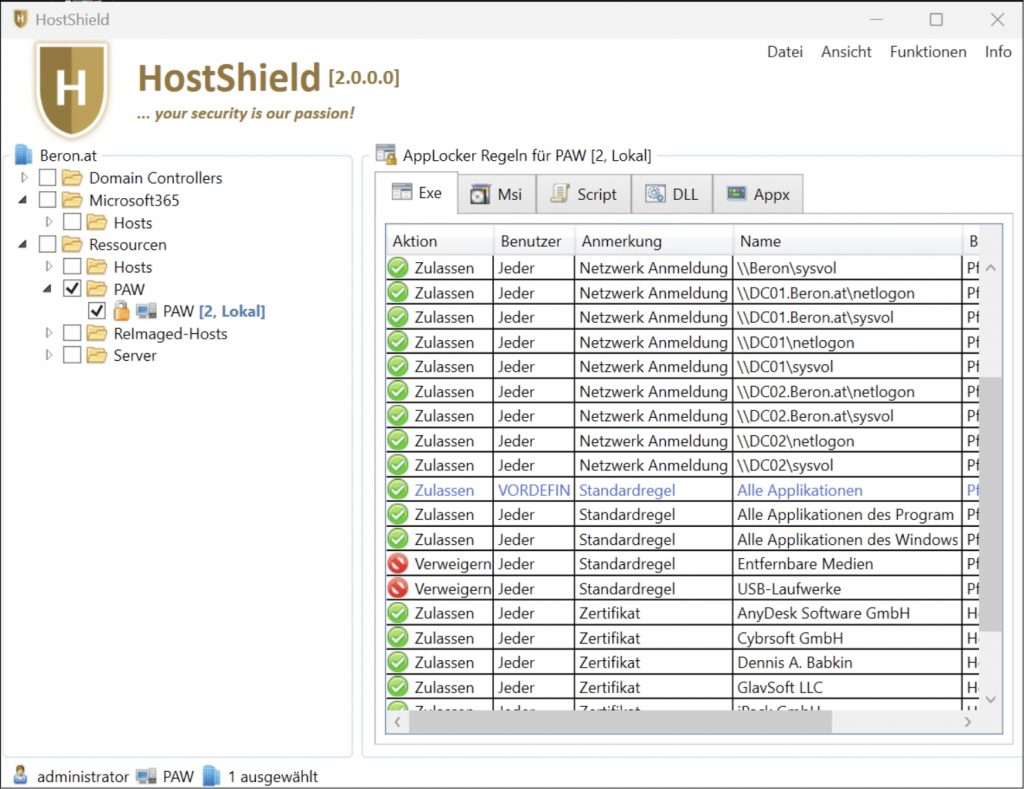Click the Domain Controllers folder icon
This screenshot has height=789, width=1024.
click(72, 178)
